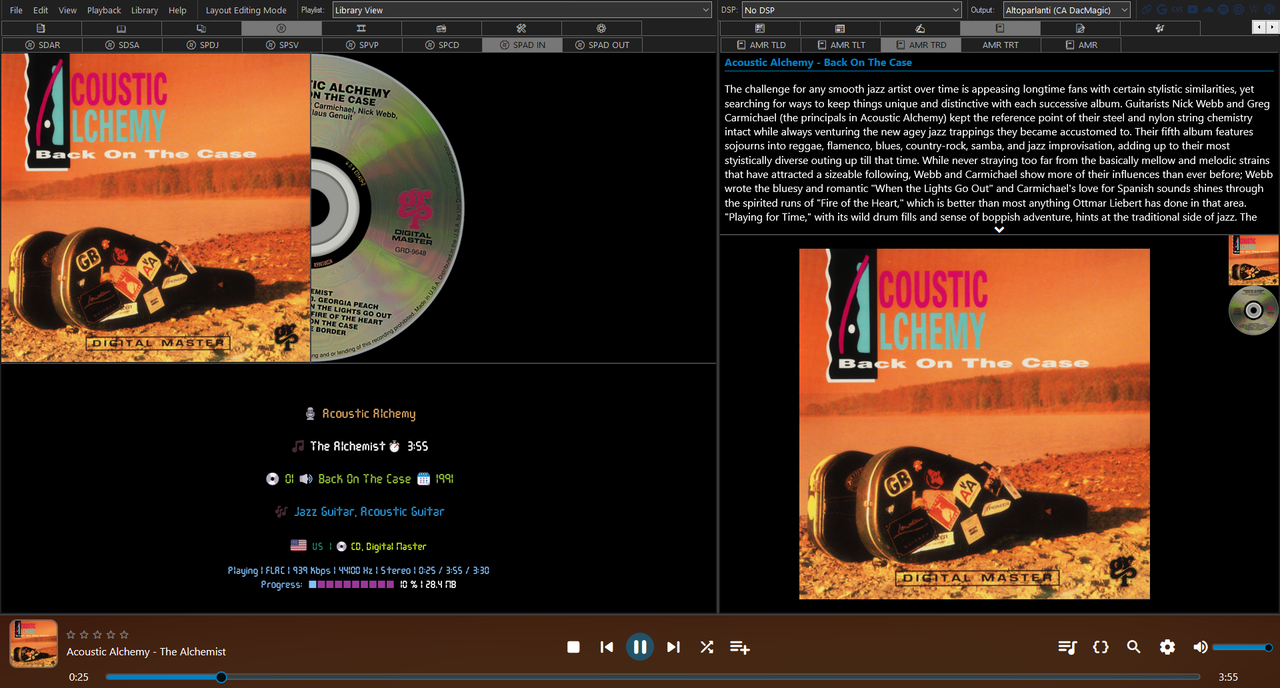Open settings gear in bottom bar
The width and height of the screenshot is (1280, 688).
(1167, 647)
